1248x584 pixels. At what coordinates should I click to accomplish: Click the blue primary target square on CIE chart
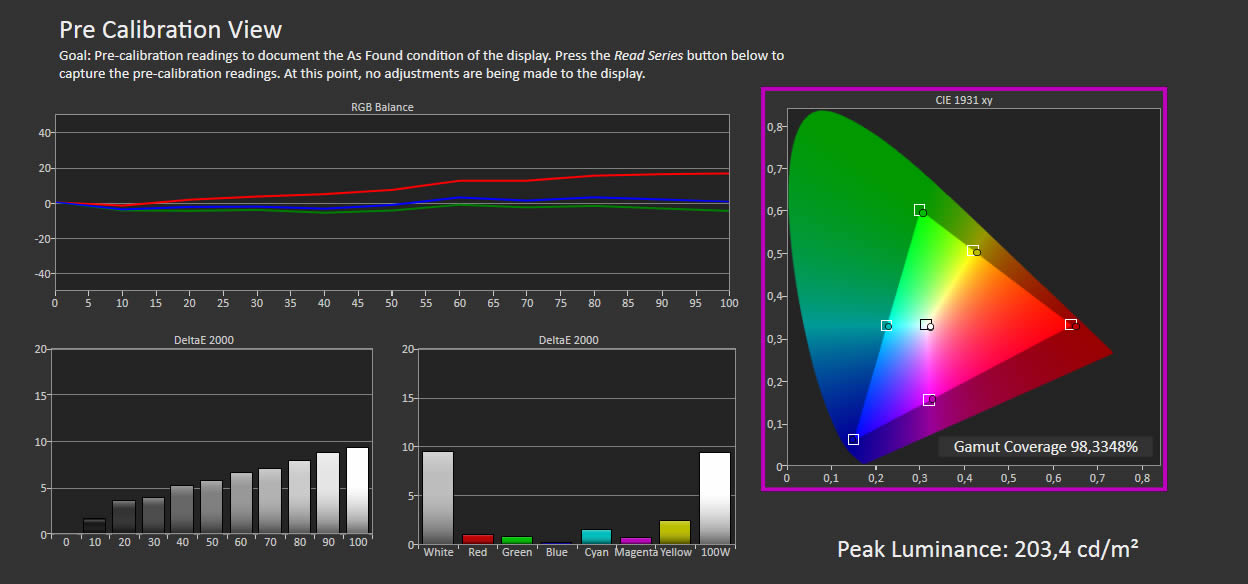[853, 439]
